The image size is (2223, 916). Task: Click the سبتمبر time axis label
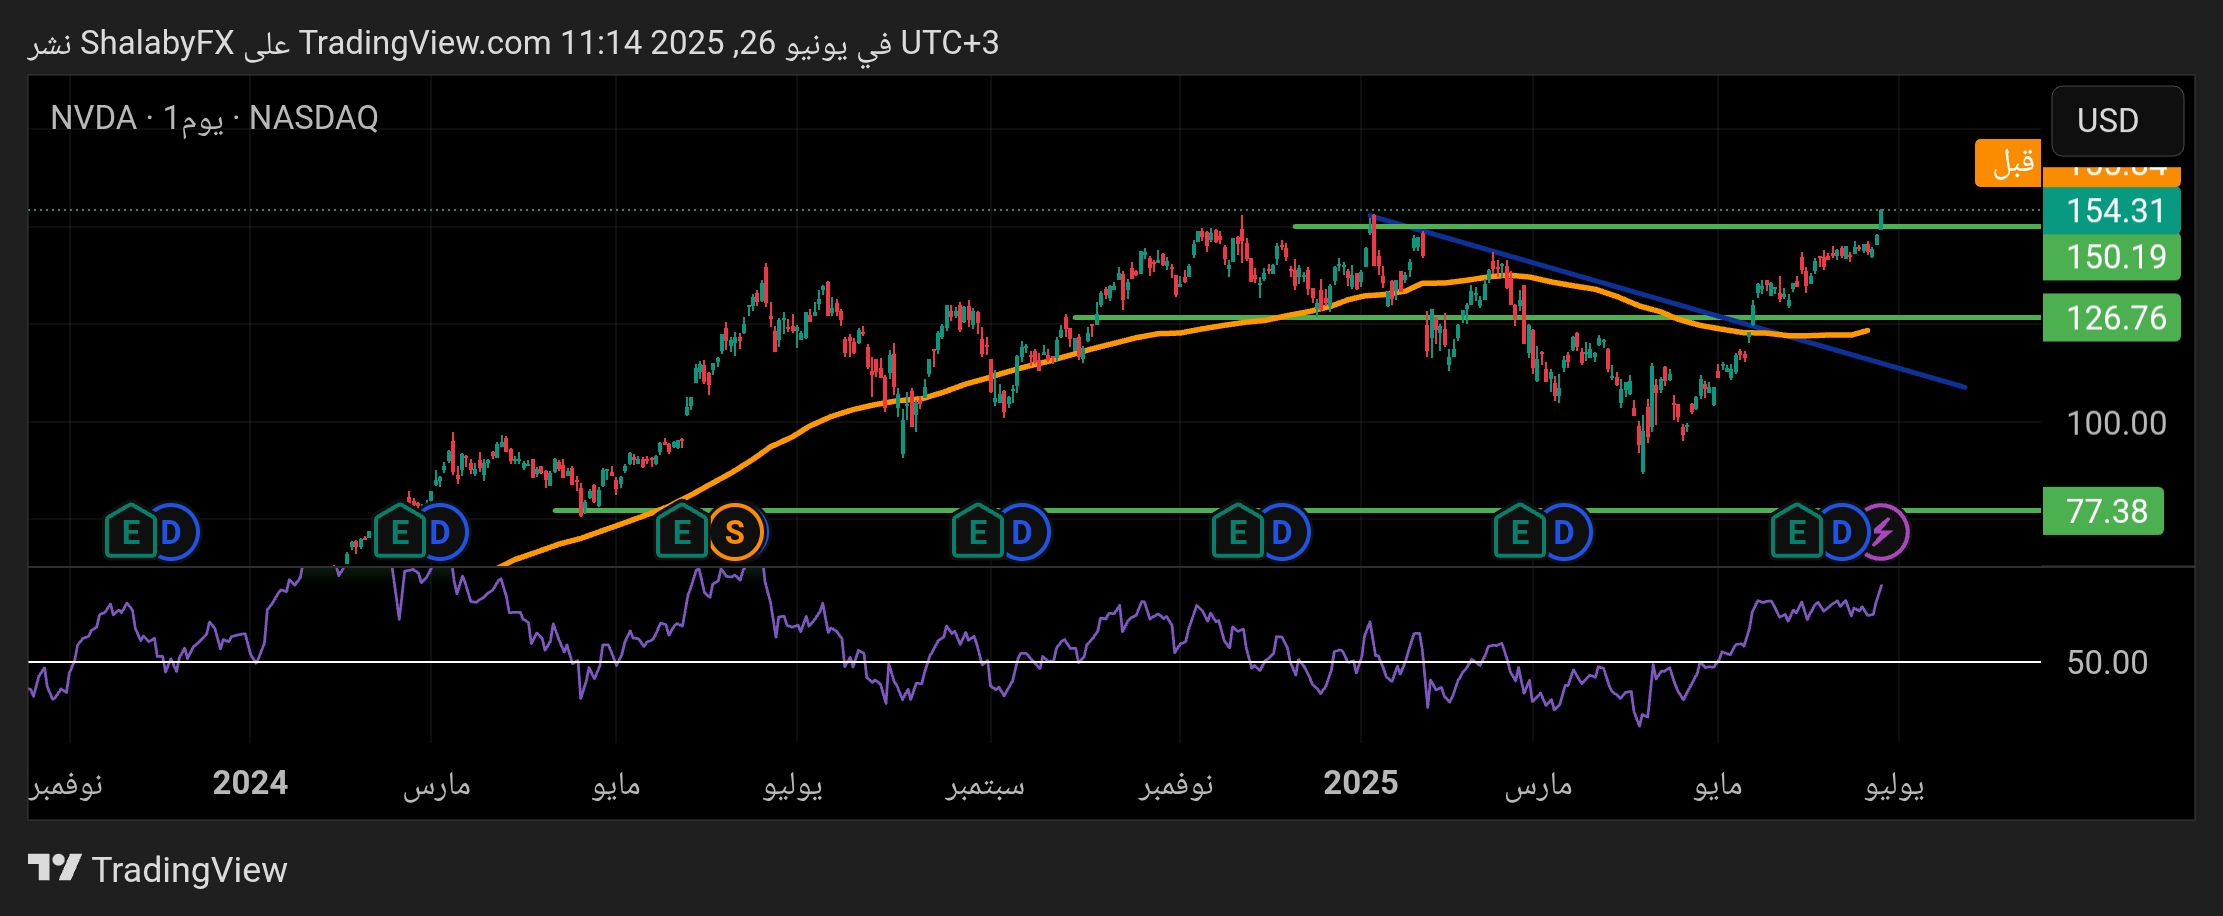coord(986,785)
